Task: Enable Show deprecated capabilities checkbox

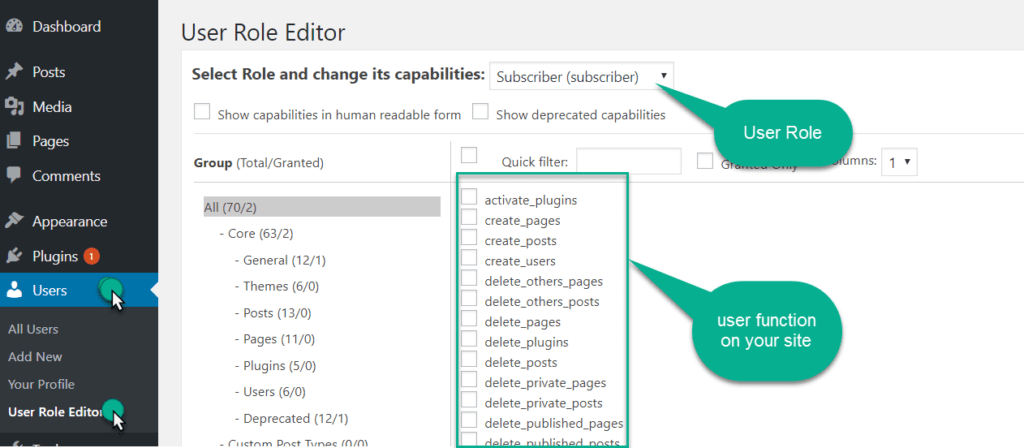Action: [481, 112]
